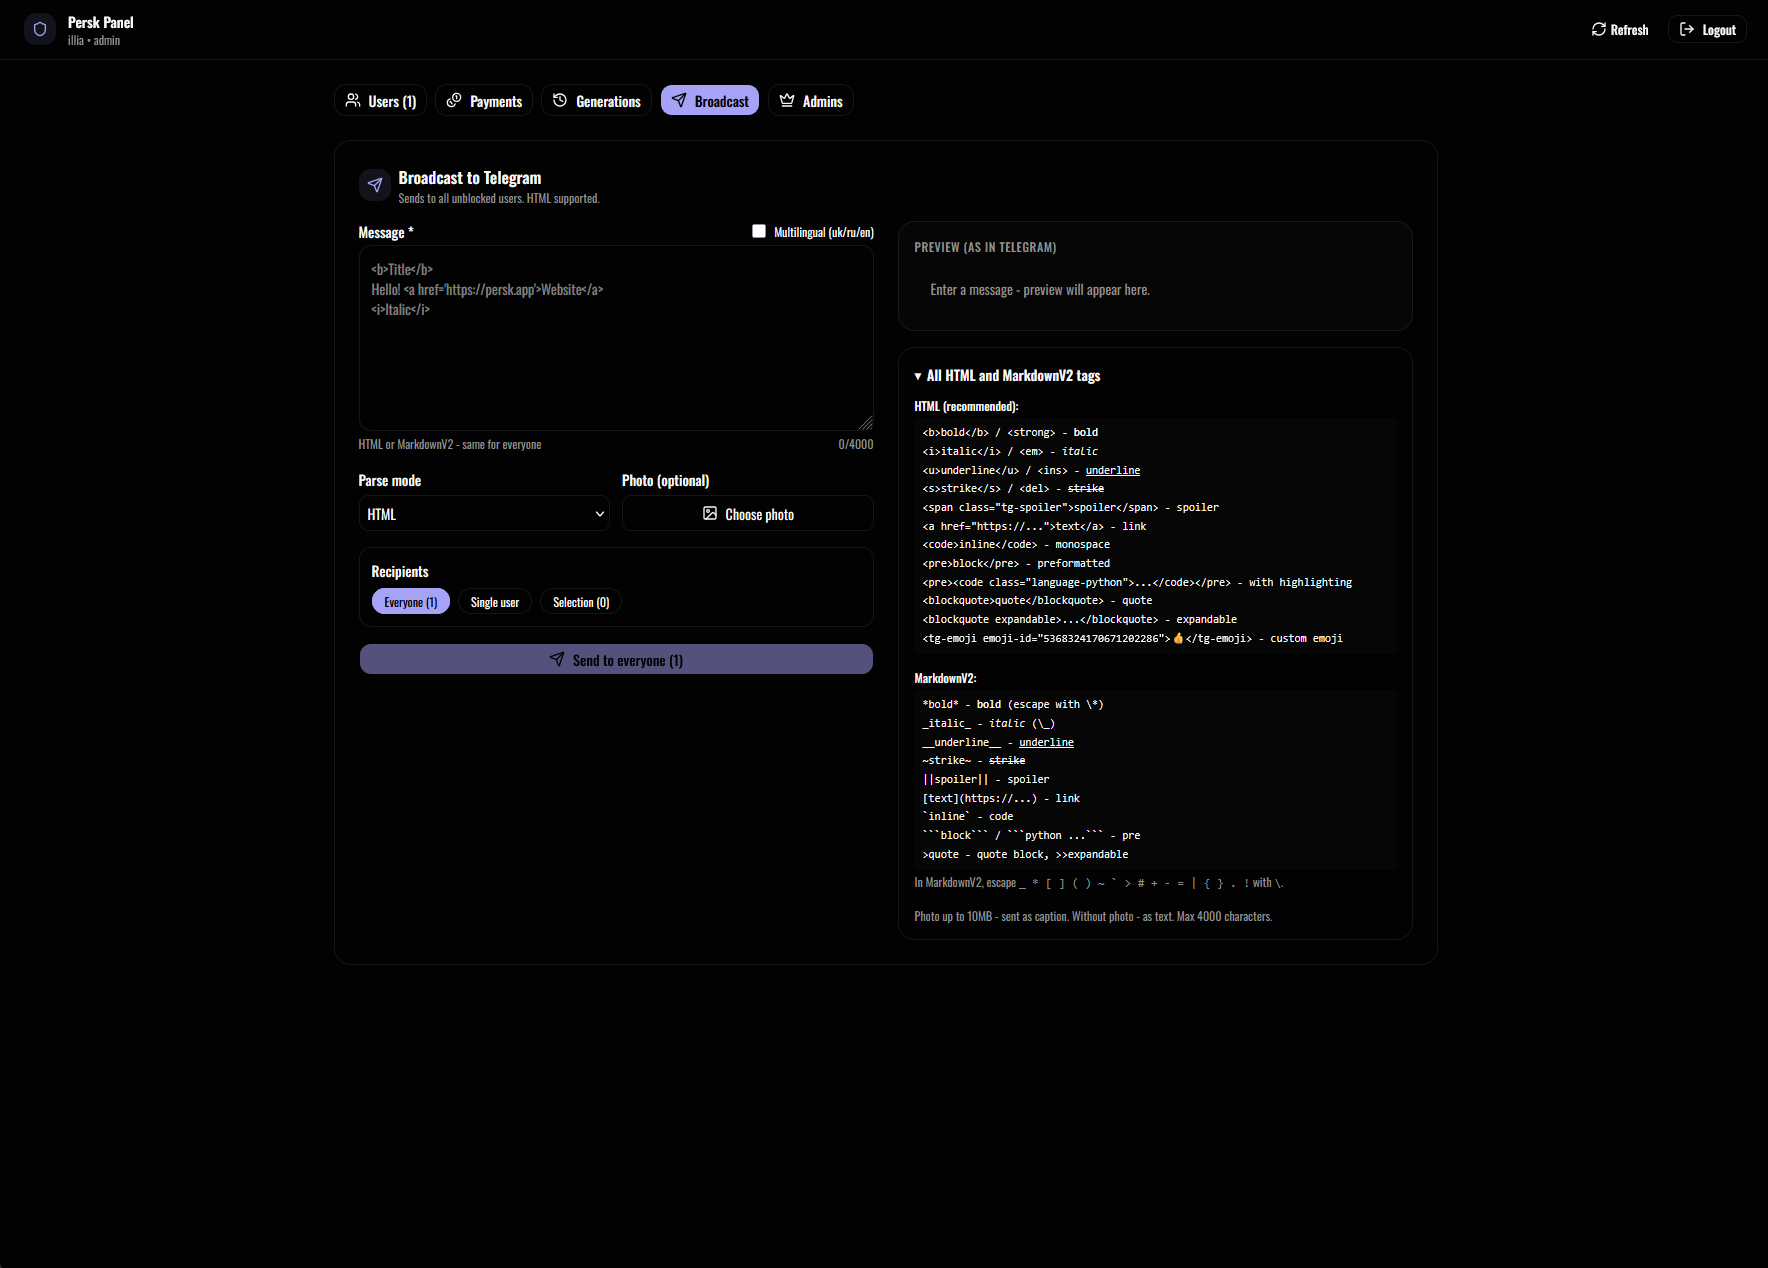Click the send icon in Send to everyone
The height and width of the screenshot is (1268, 1768).
point(557,659)
